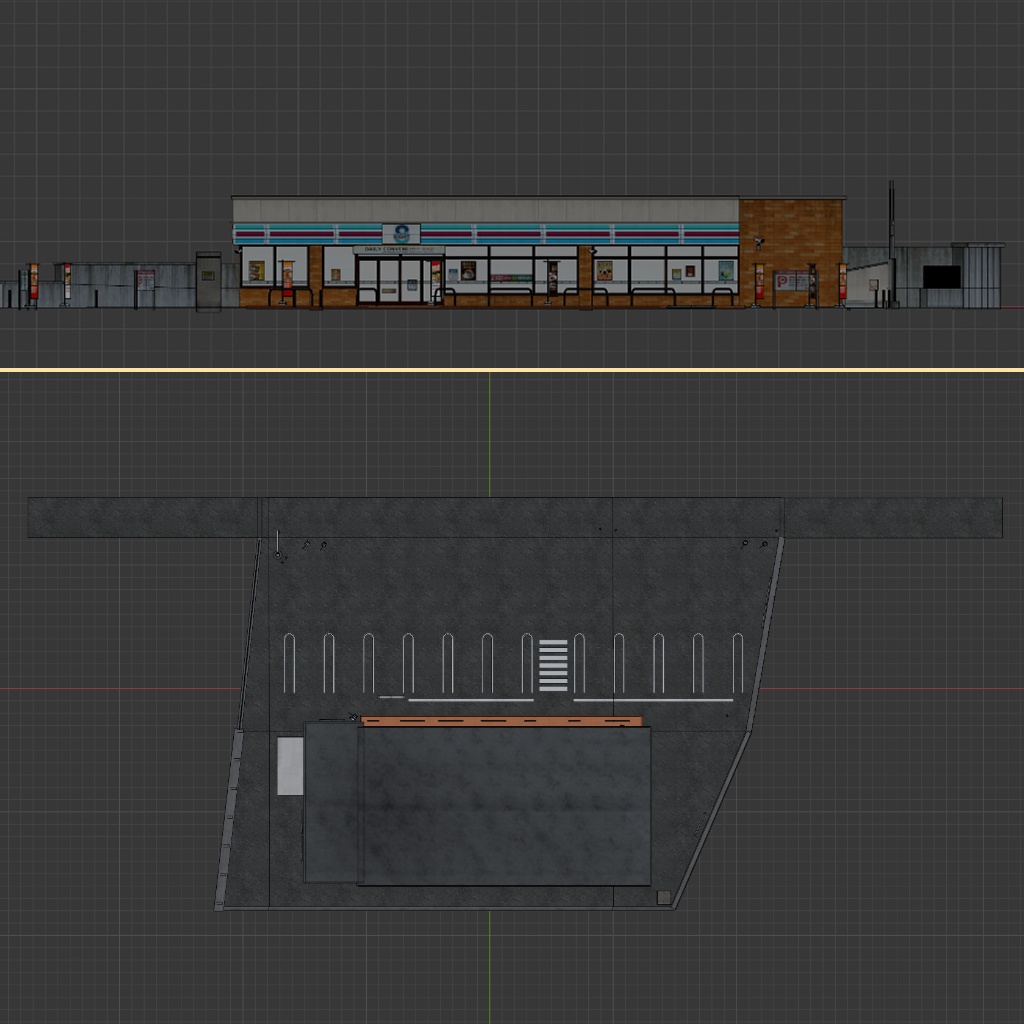Viewport: 1024px width, 1024px height.
Task: Click the white rectangle beside the building roof
Action: (290, 766)
